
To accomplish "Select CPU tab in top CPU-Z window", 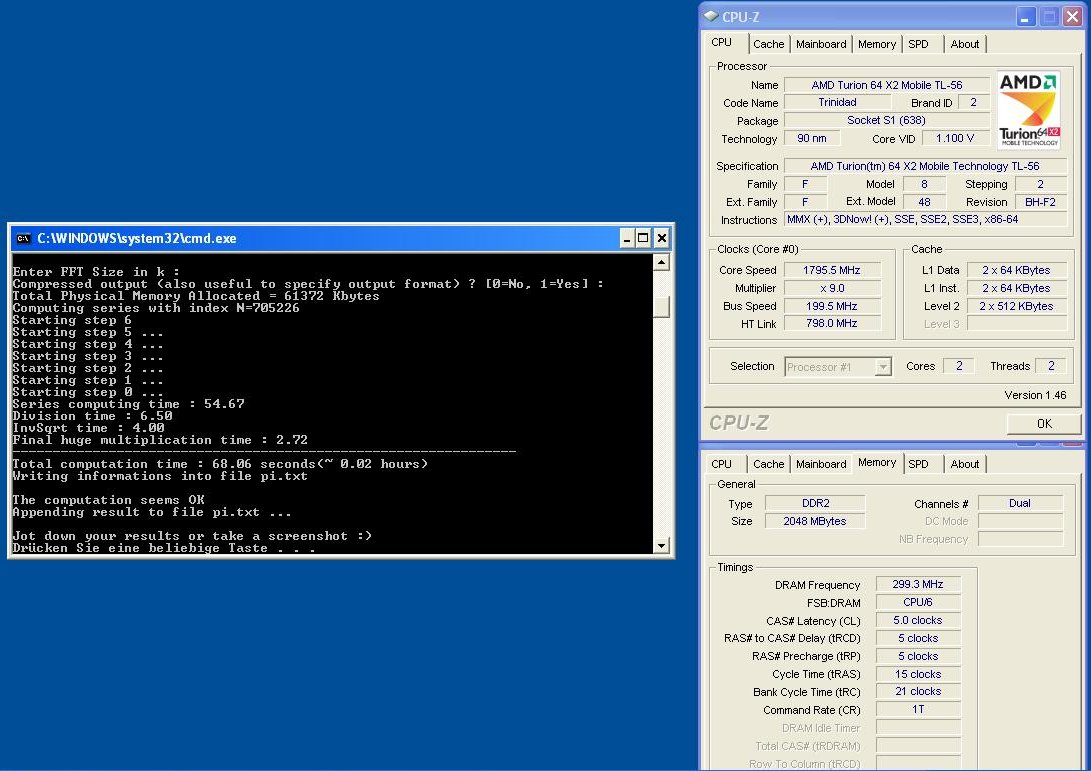I will point(722,42).
